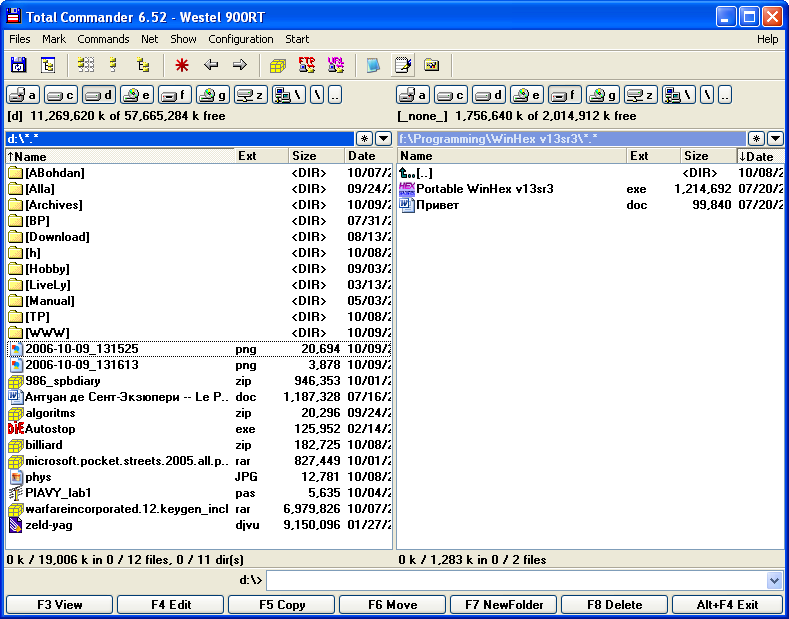Open right panel directory history dropdown
789x619 pixels.
(x=774, y=138)
